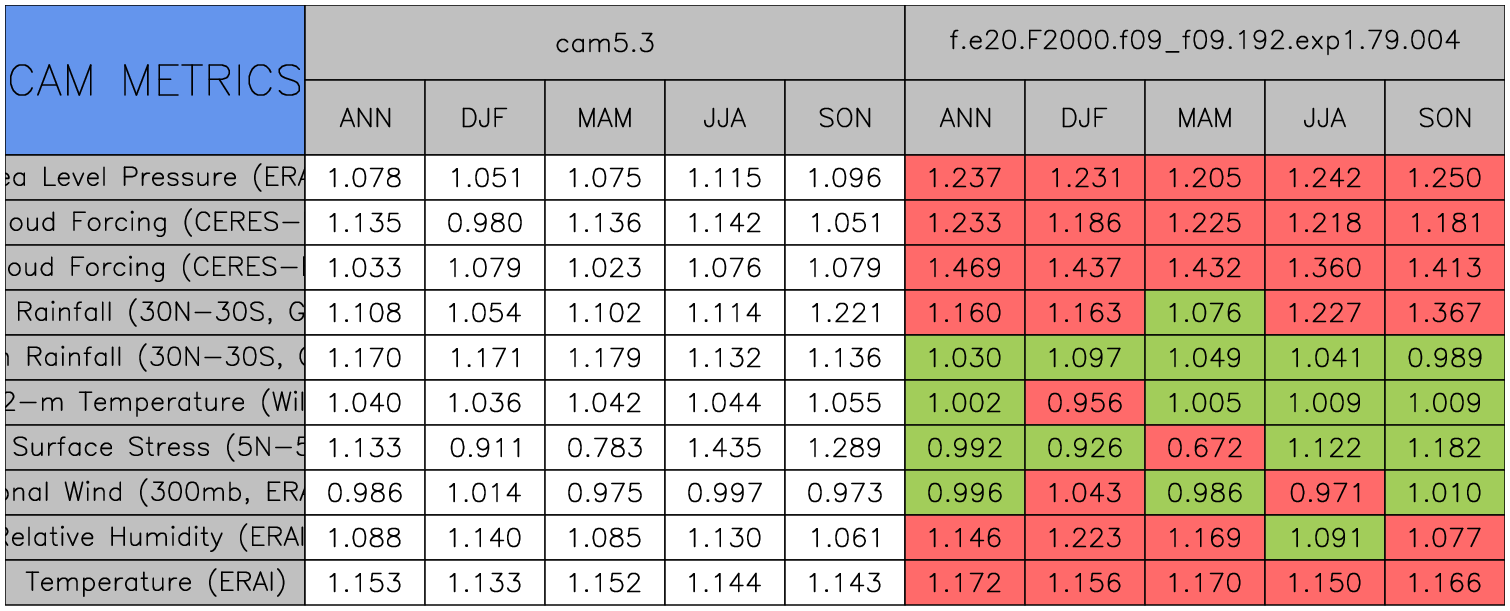Select the DJF column header under cam5.3

point(485,118)
